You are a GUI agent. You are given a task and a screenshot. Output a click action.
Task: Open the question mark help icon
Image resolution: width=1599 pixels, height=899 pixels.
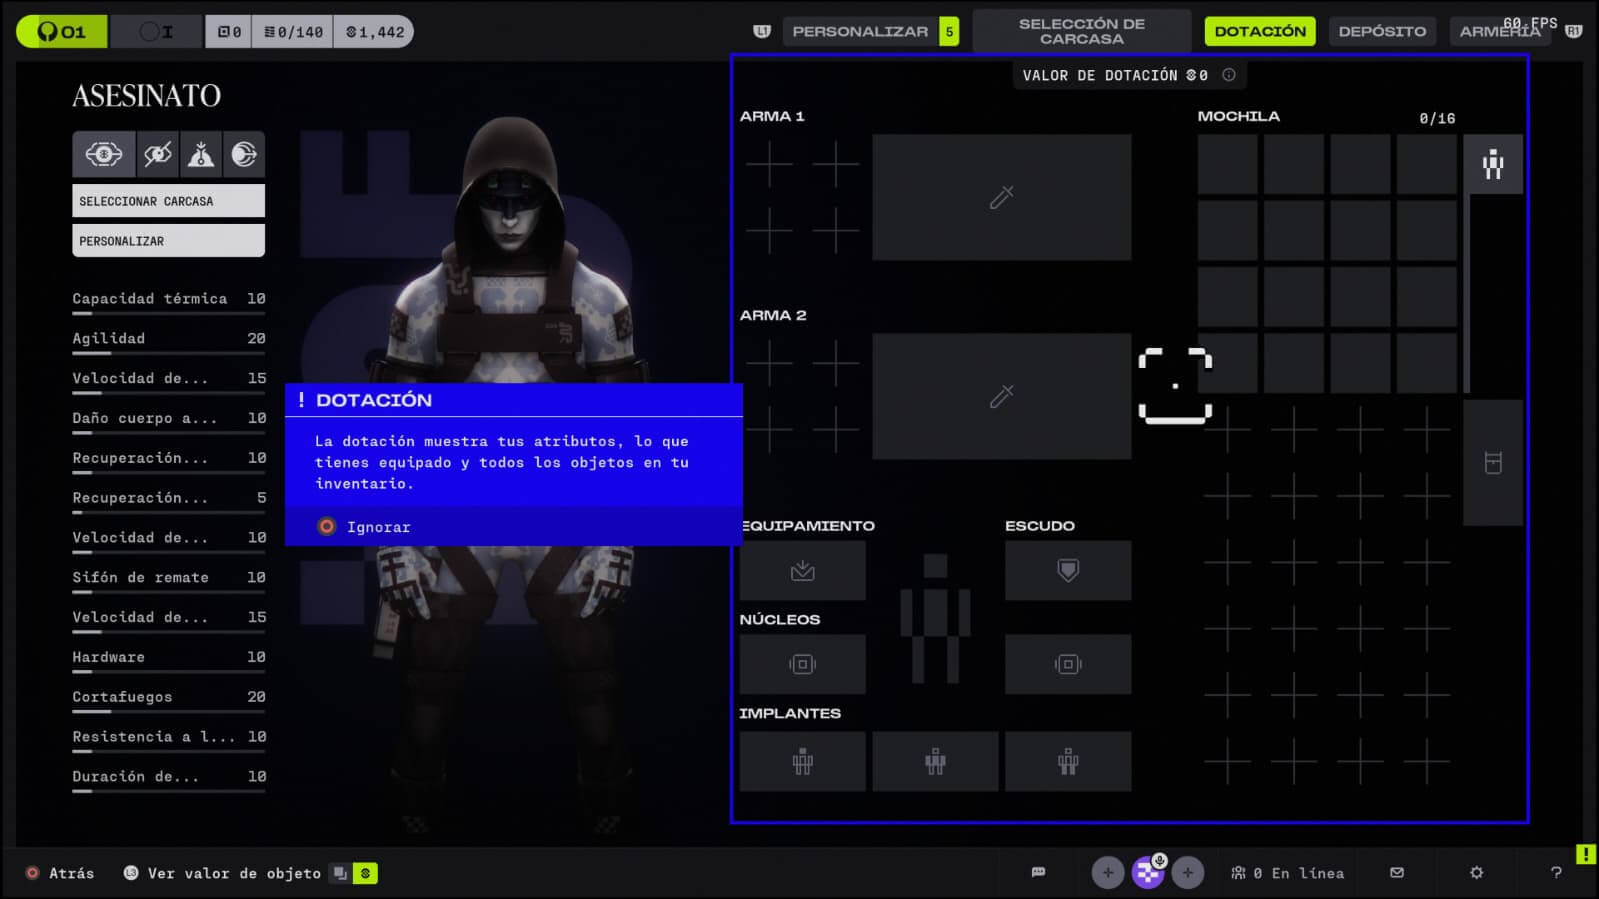coord(1556,873)
